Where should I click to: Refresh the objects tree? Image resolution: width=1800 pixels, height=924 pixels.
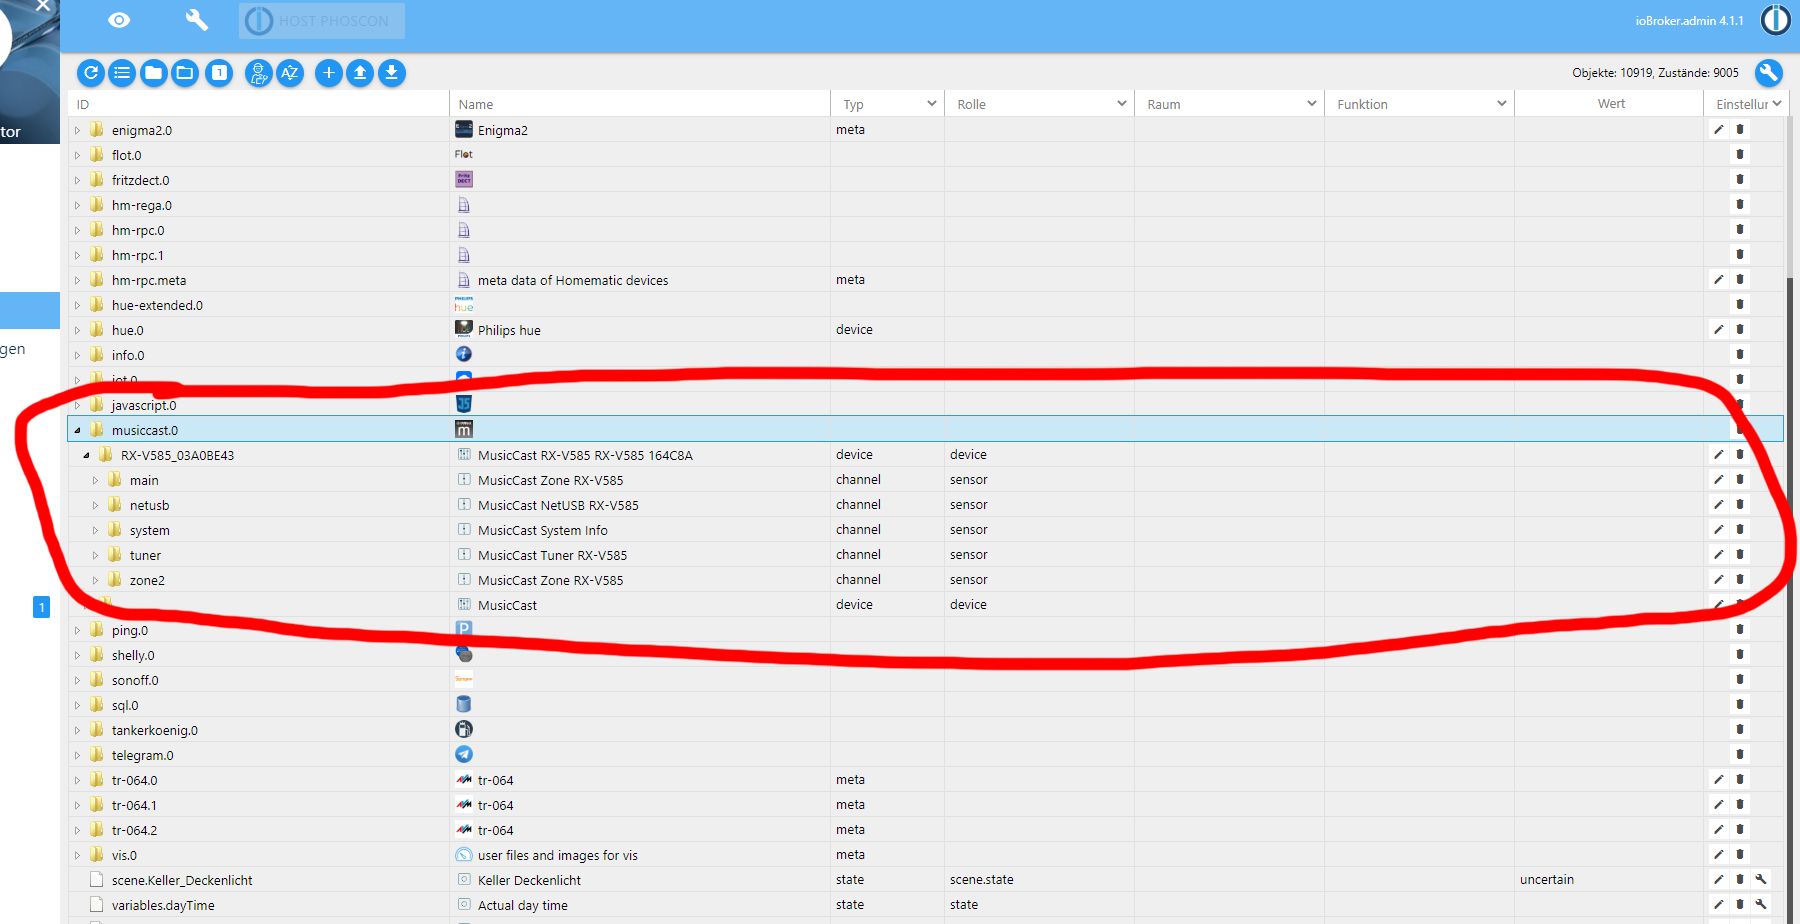click(91, 73)
